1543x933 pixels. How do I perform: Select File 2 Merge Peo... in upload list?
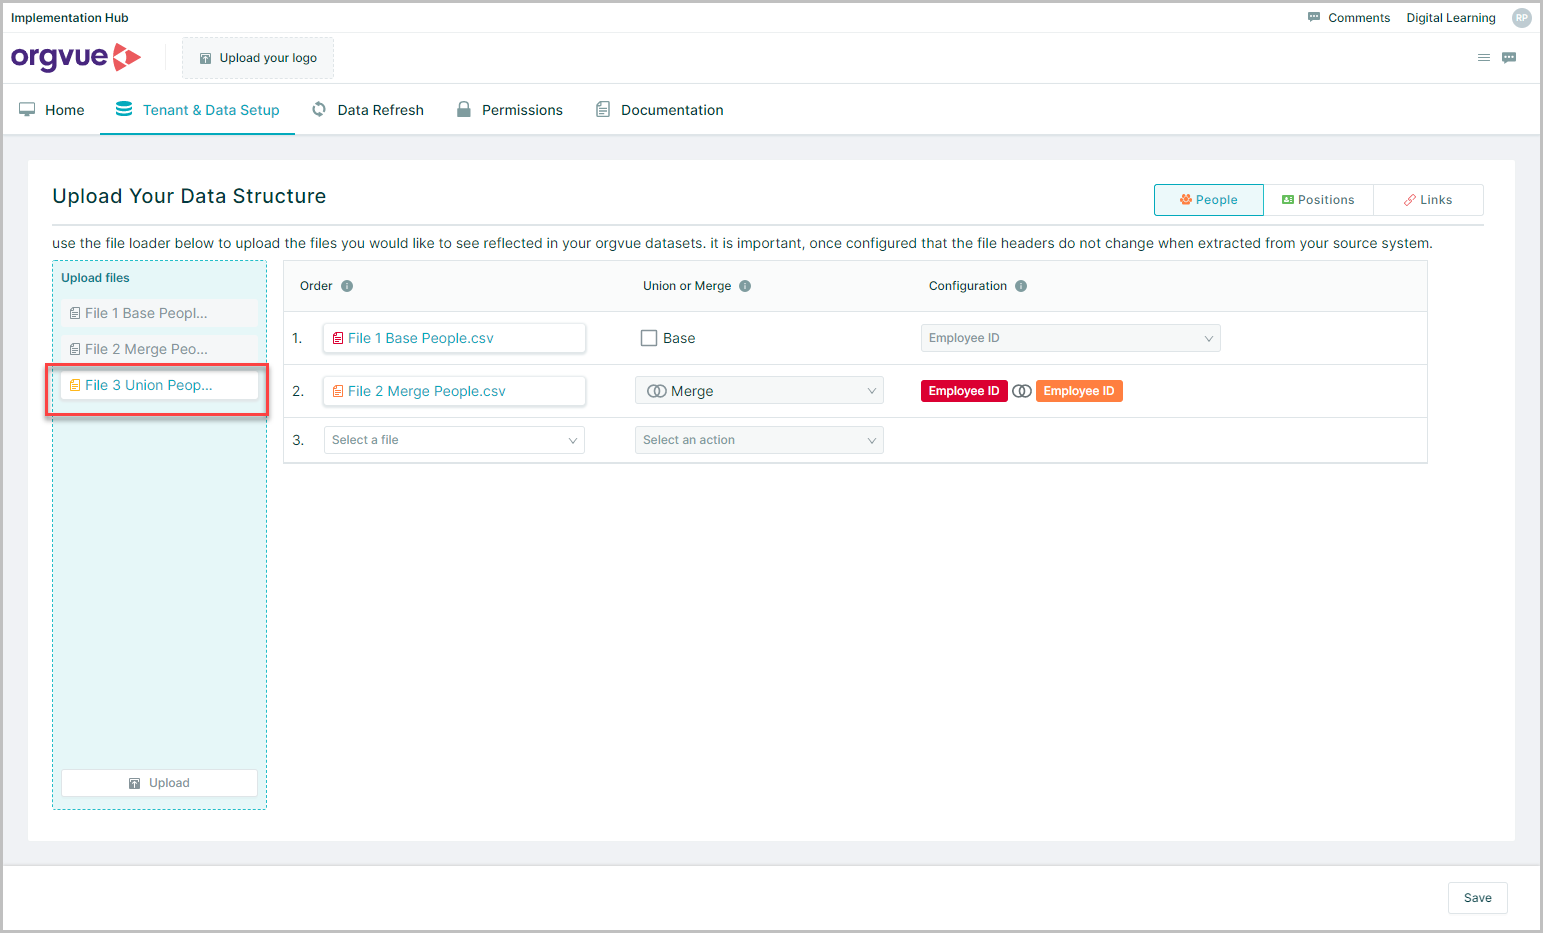click(x=159, y=349)
